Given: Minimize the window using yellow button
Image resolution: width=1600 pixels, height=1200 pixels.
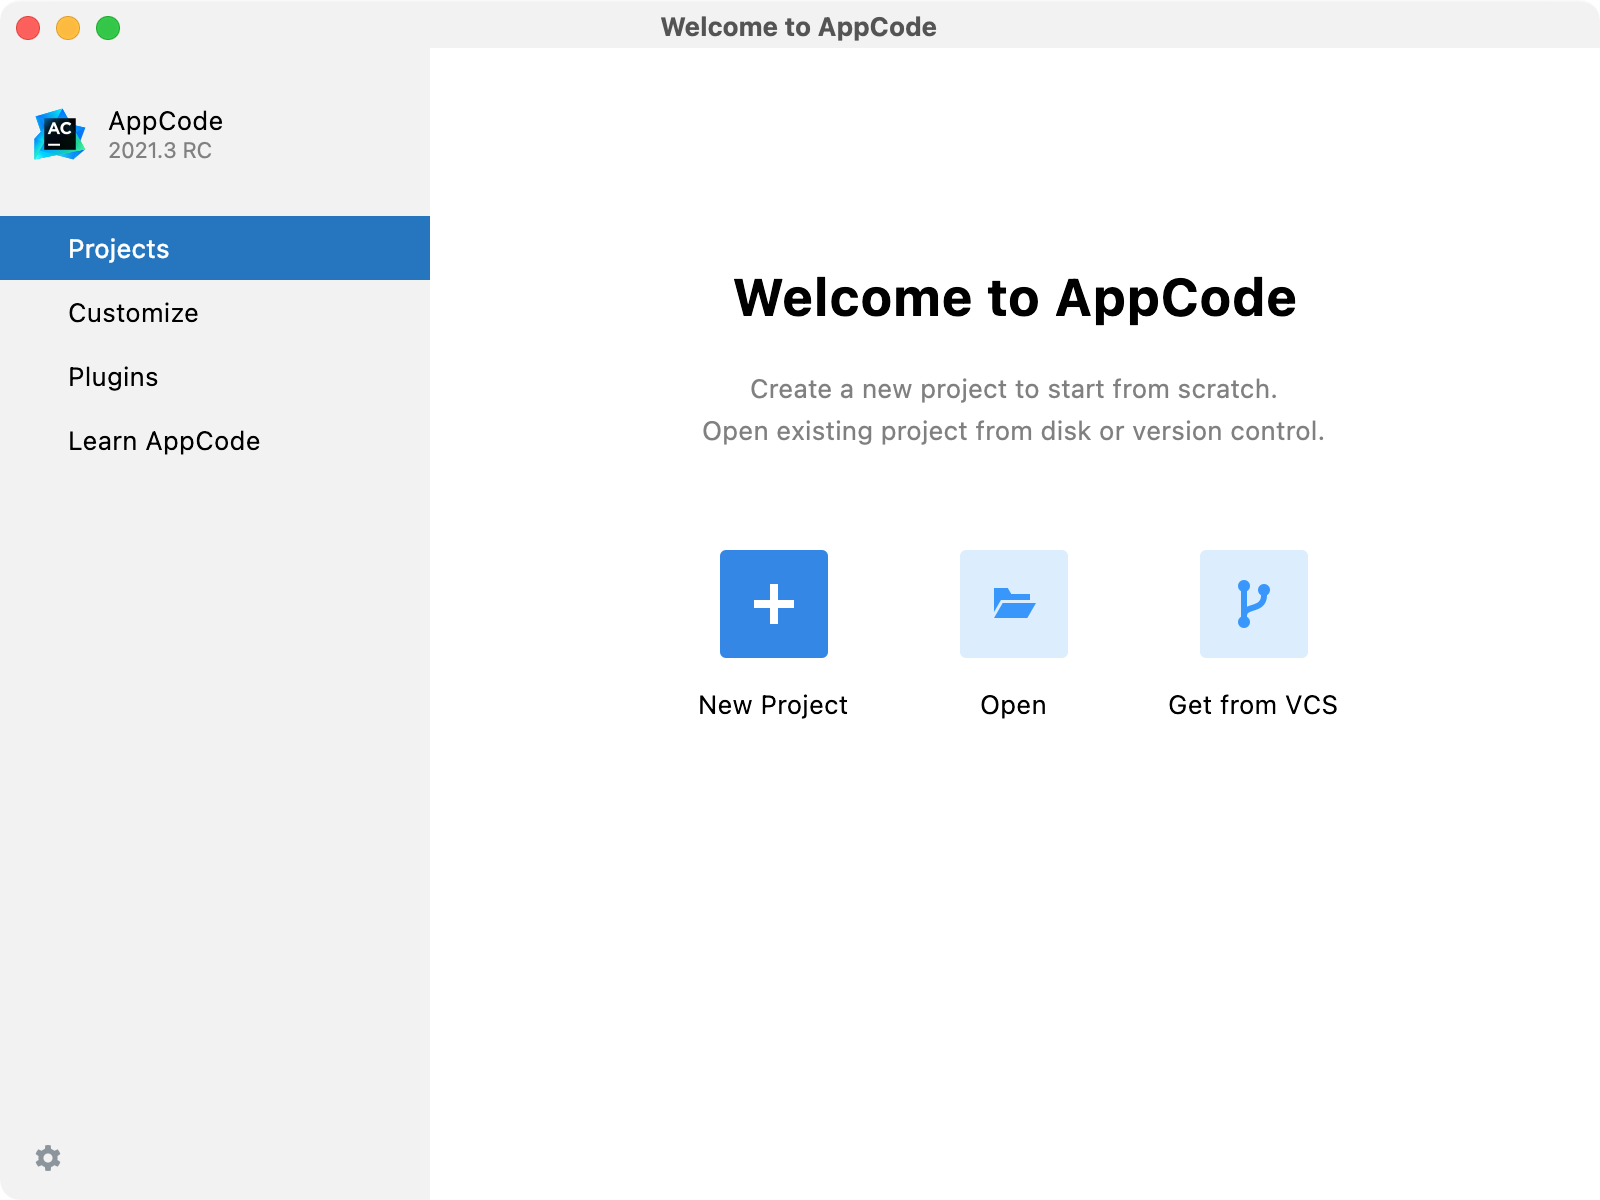Looking at the screenshot, I should click(x=68, y=28).
